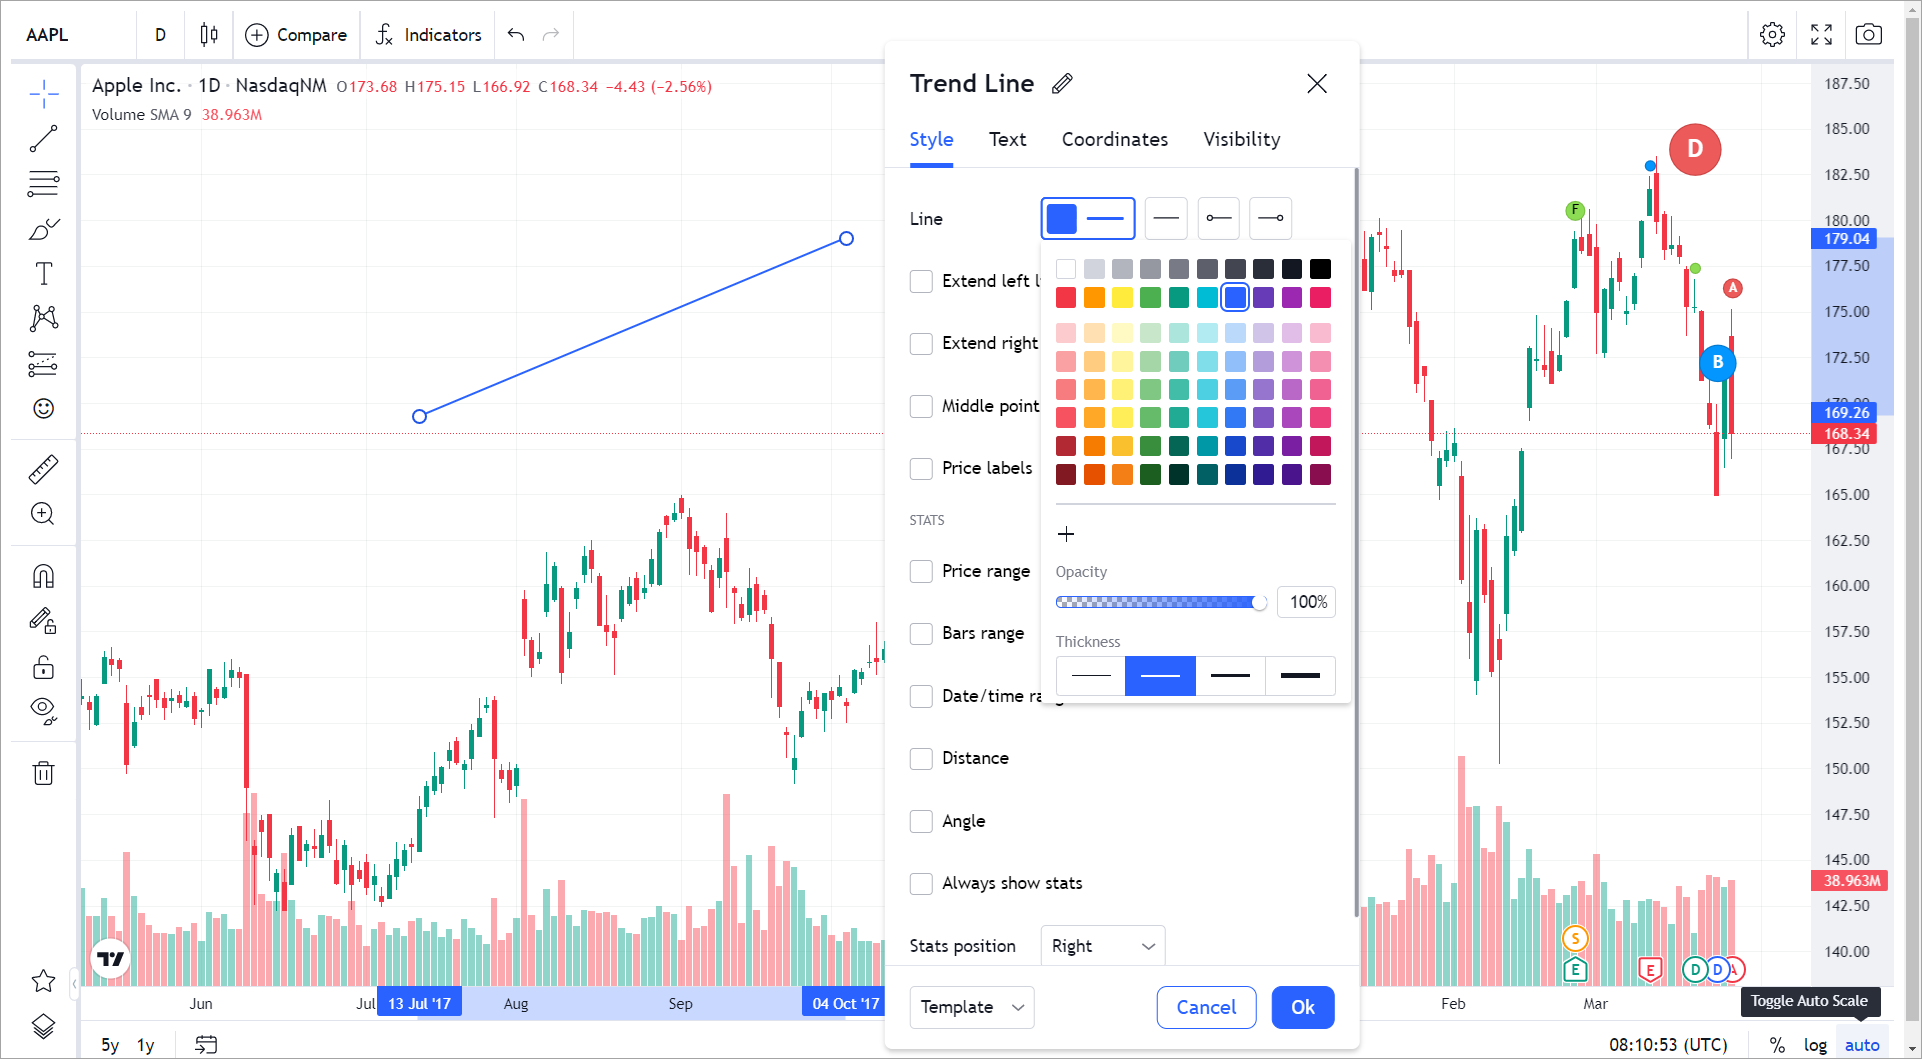Select the Trend Line drawing tool
The image size is (1922, 1059).
point(43,139)
